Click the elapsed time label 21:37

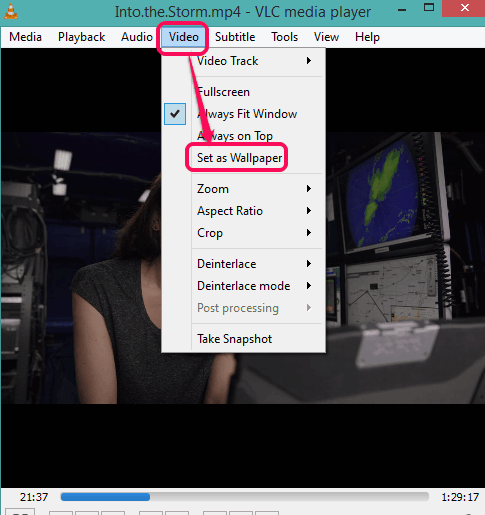[34, 497]
